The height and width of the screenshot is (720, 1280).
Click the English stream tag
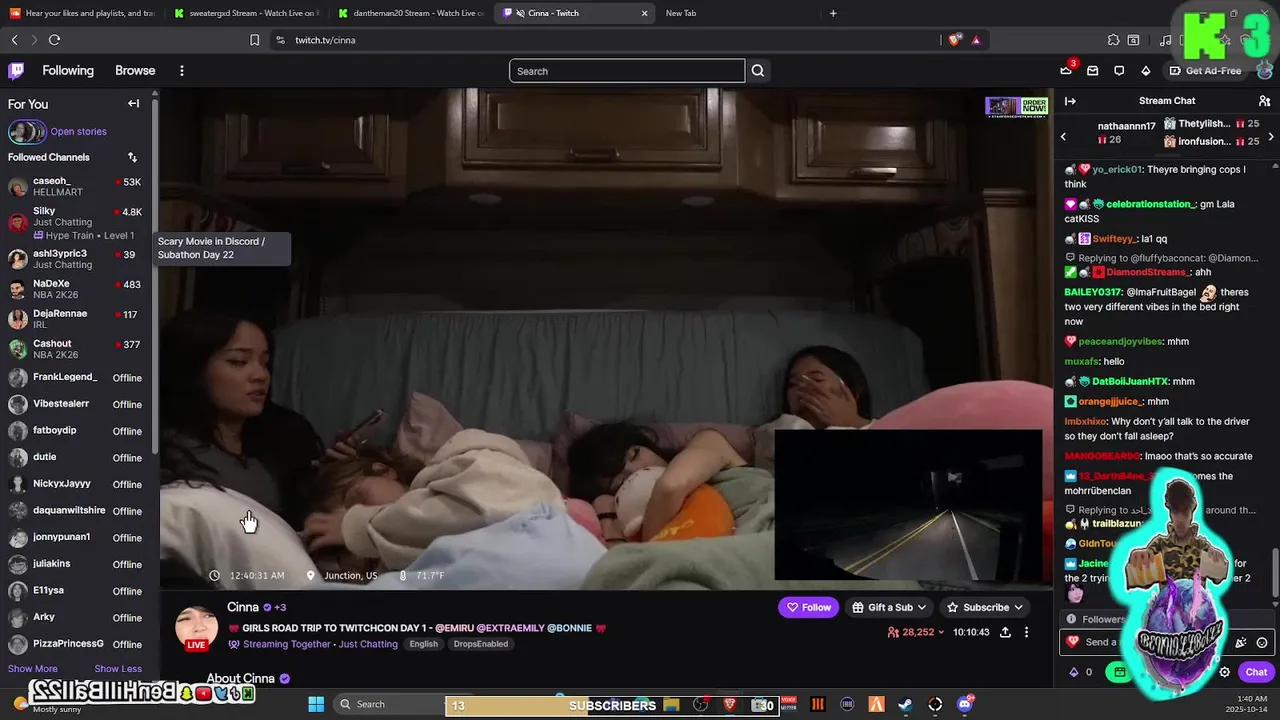423,644
